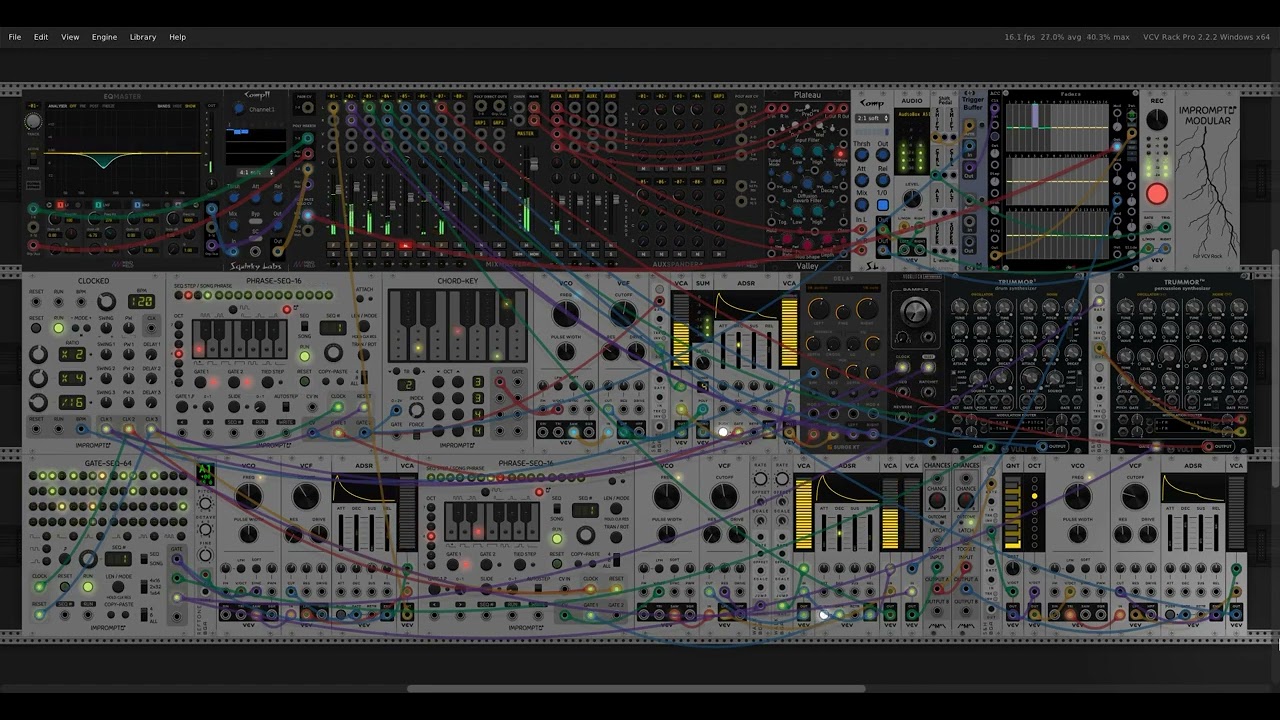Flip the FORCE switch on CHORD-KEY
The image size is (1280, 720).
pyautogui.click(x=416, y=434)
